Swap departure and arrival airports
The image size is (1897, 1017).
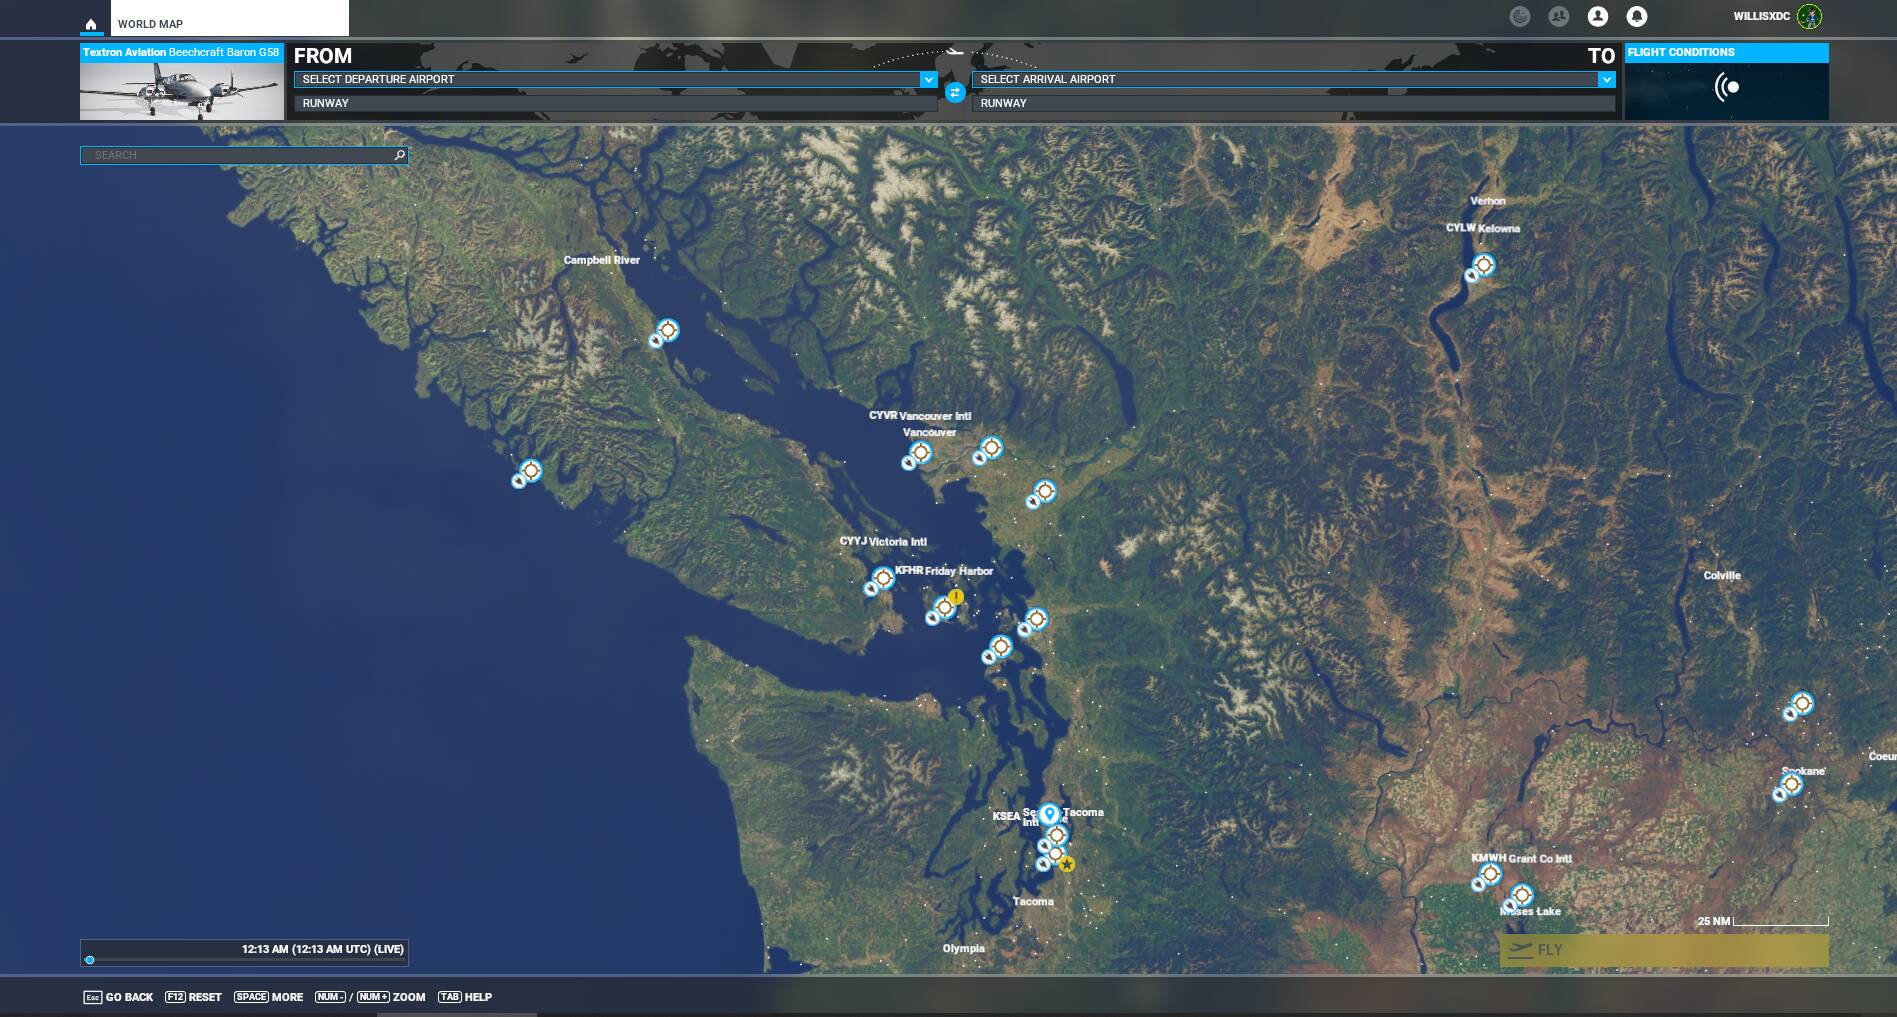click(955, 92)
